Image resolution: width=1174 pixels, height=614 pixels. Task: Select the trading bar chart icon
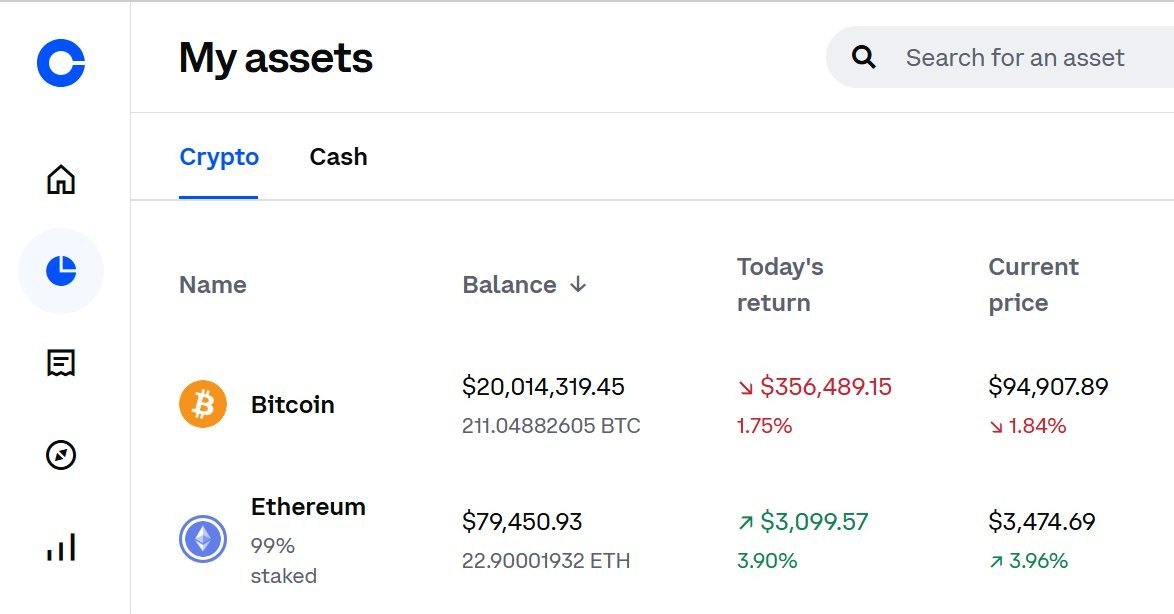[x=62, y=547]
